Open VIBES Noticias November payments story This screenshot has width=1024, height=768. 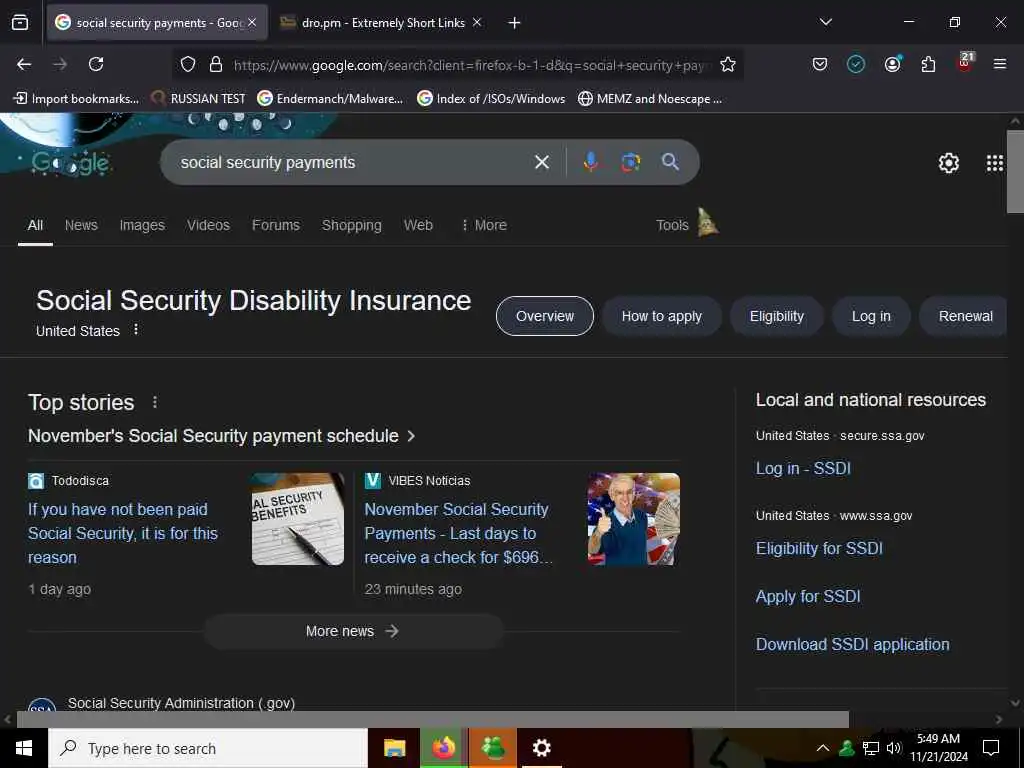pos(458,533)
